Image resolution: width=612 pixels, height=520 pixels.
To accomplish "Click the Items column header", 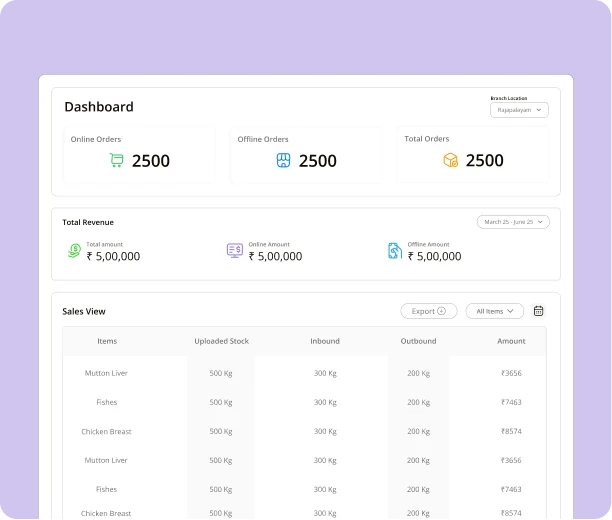I will (107, 341).
